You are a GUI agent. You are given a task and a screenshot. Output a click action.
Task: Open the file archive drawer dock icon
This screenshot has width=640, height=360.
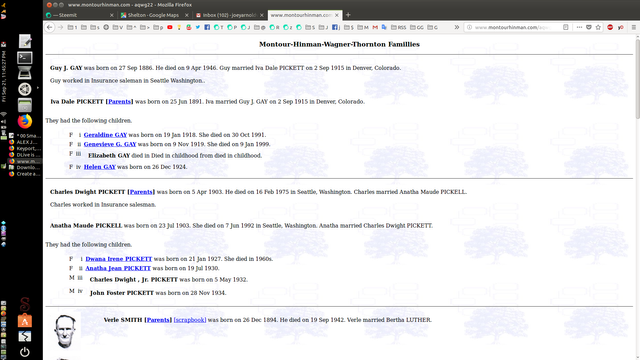pyautogui.click(x=25, y=105)
